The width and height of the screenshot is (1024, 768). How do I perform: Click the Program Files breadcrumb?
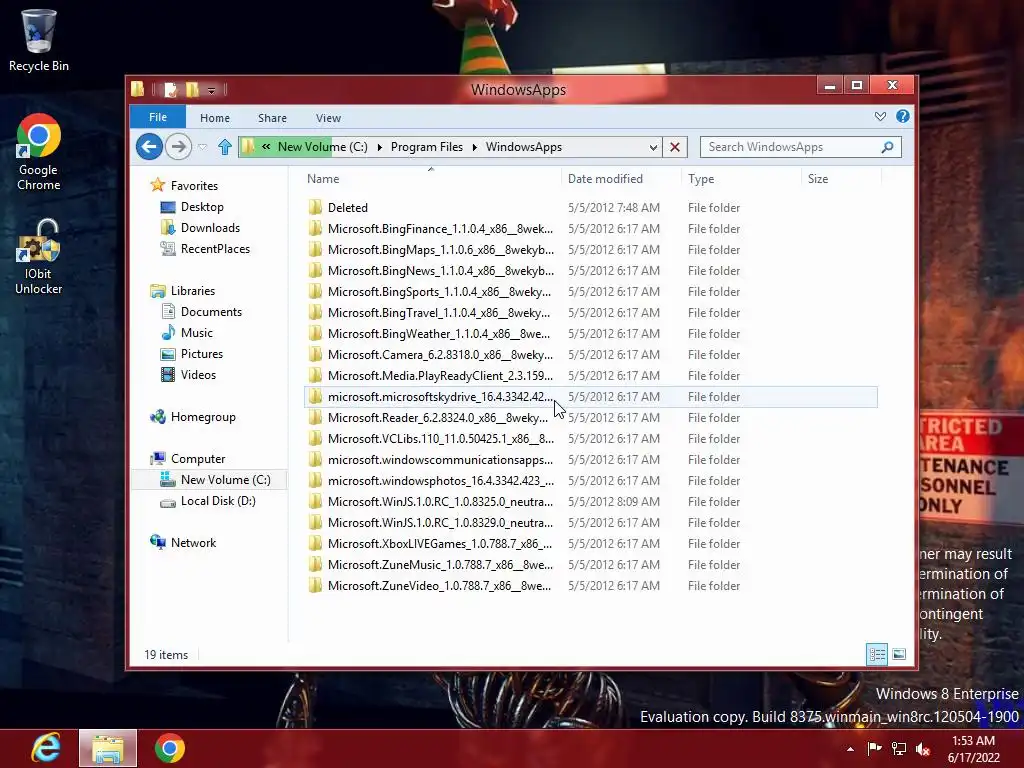pos(426,147)
